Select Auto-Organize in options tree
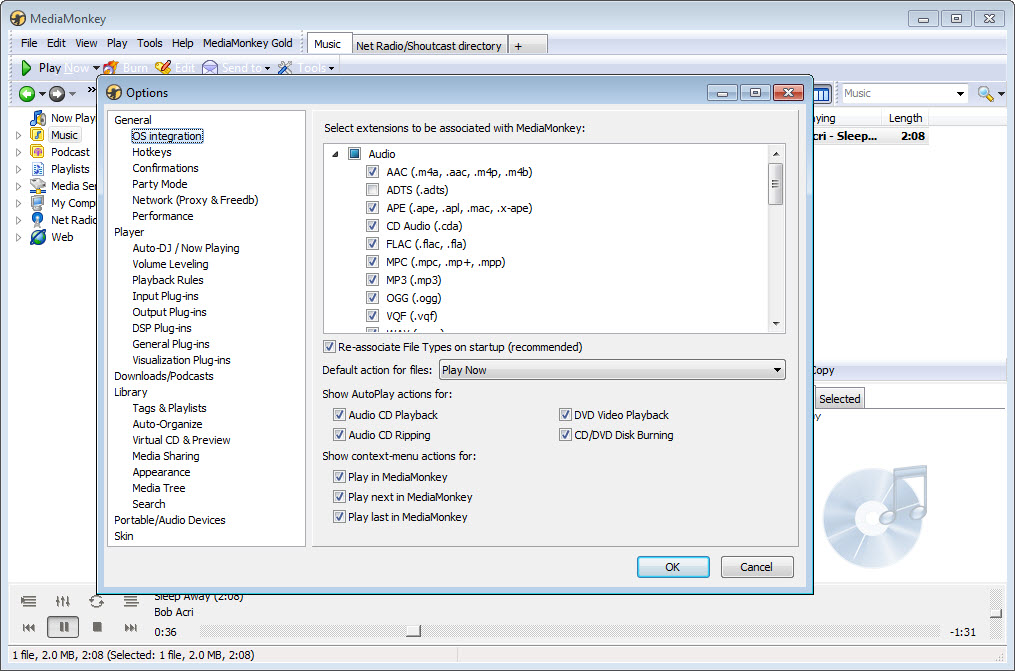The image size is (1015, 671). click(x=167, y=424)
